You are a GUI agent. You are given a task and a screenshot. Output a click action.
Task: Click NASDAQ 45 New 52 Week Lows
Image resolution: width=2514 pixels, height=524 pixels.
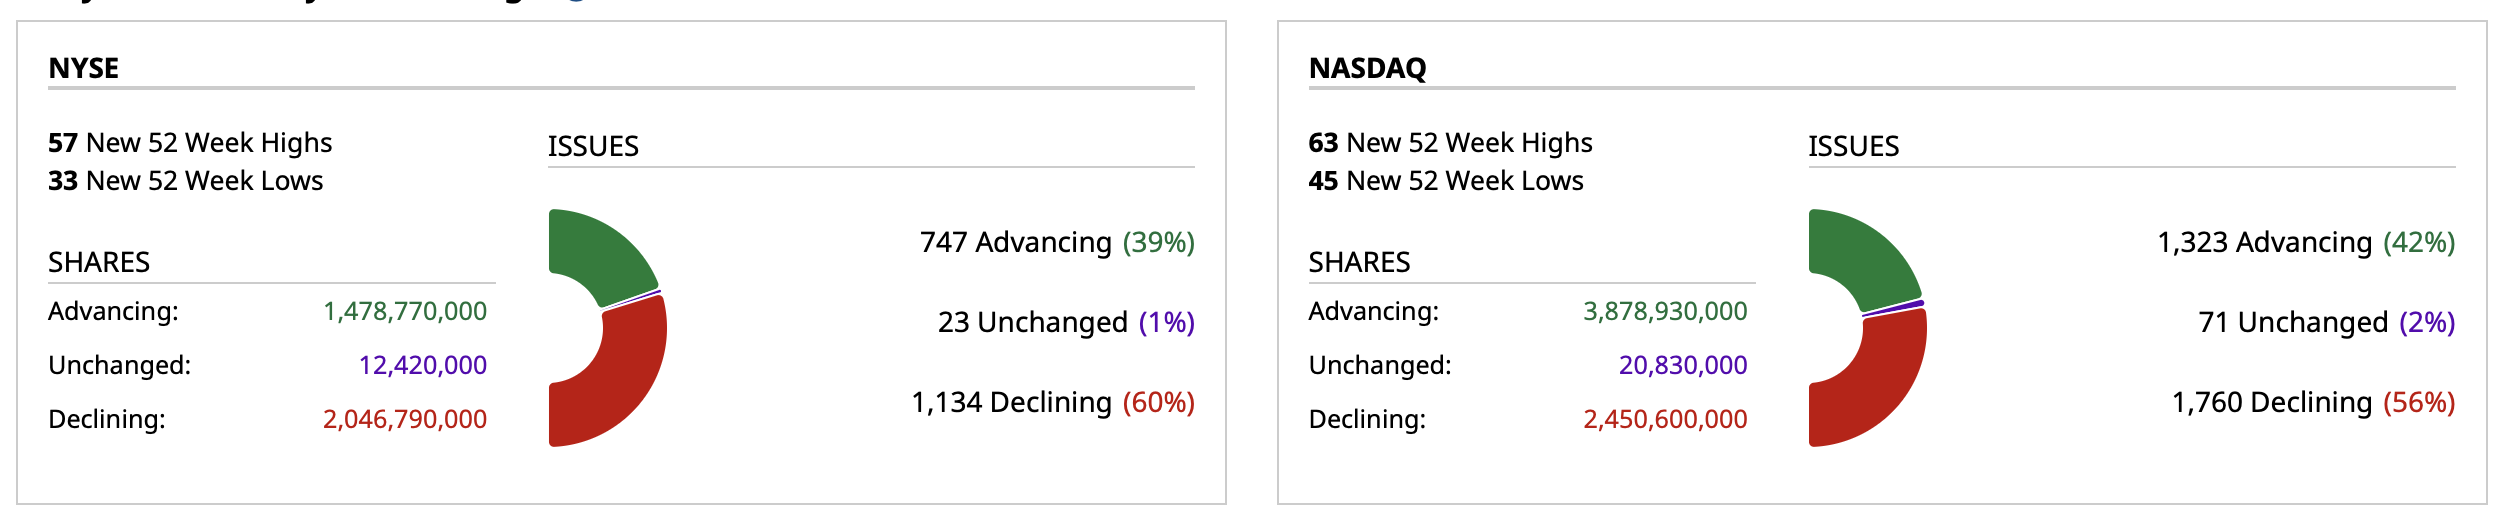pos(1446,181)
